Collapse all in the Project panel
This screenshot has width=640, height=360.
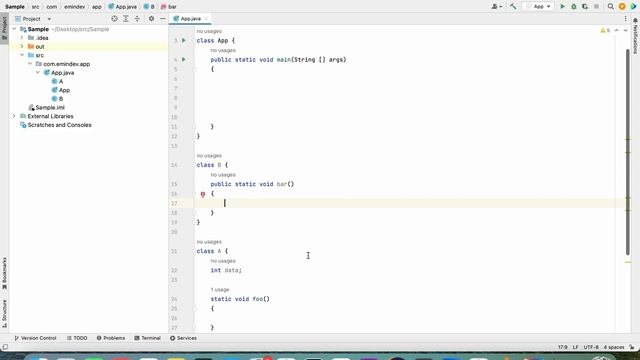tap(137, 19)
